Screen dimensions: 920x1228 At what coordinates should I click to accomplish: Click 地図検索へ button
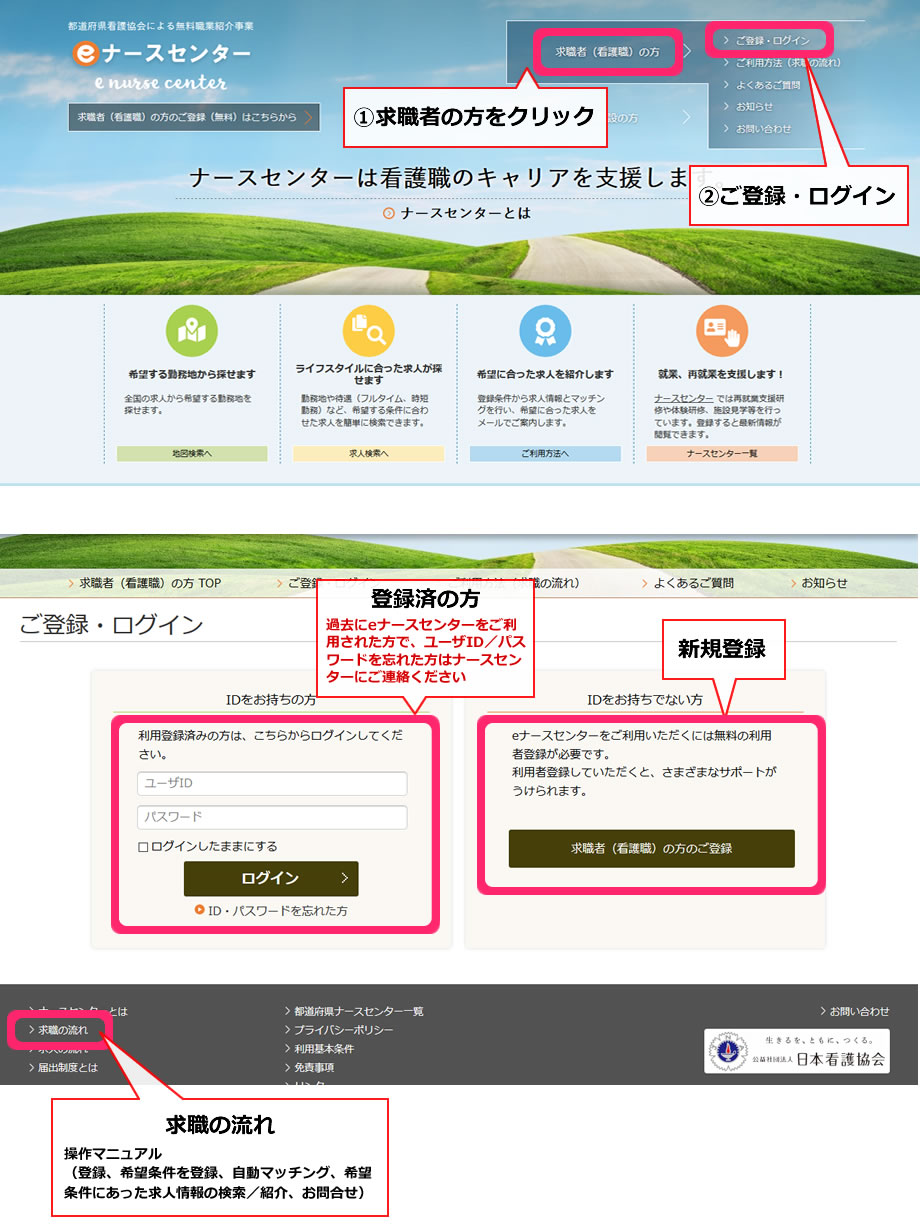[x=192, y=453]
